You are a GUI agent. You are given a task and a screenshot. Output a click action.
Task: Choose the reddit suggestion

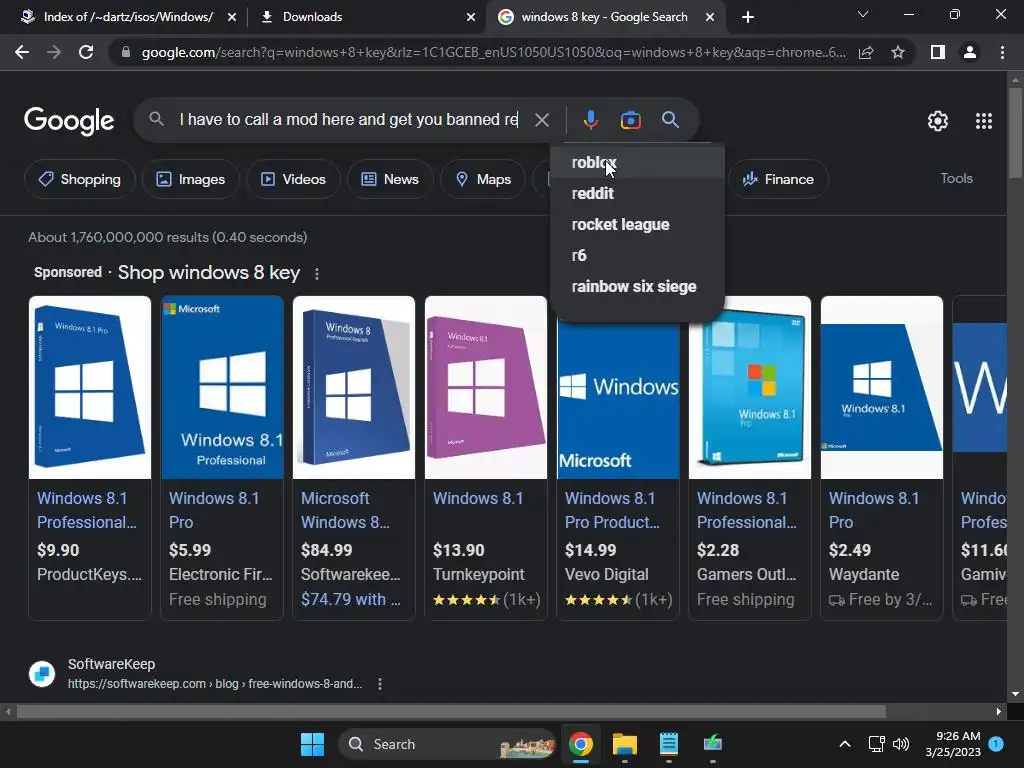(637, 193)
